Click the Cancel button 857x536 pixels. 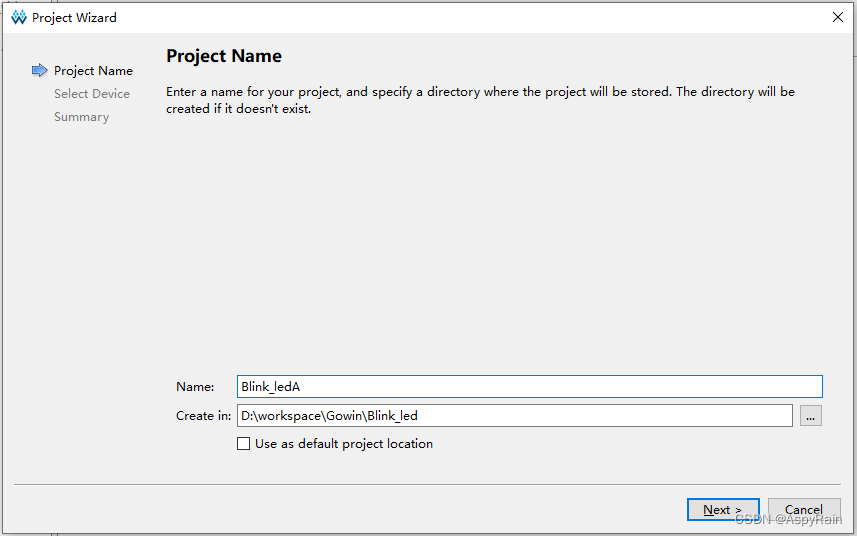coord(803,510)
